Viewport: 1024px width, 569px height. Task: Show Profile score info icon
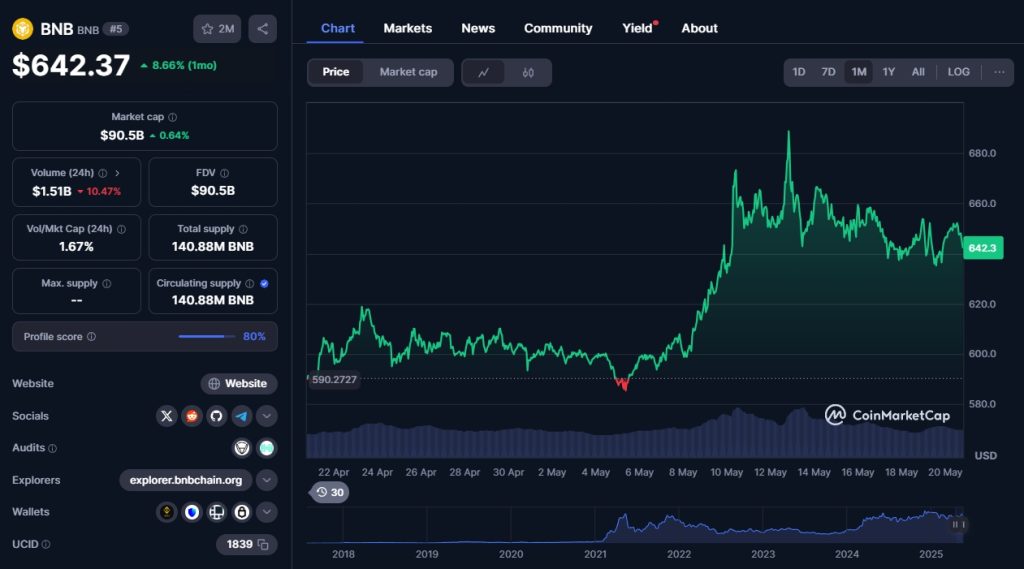coord(91,336)
